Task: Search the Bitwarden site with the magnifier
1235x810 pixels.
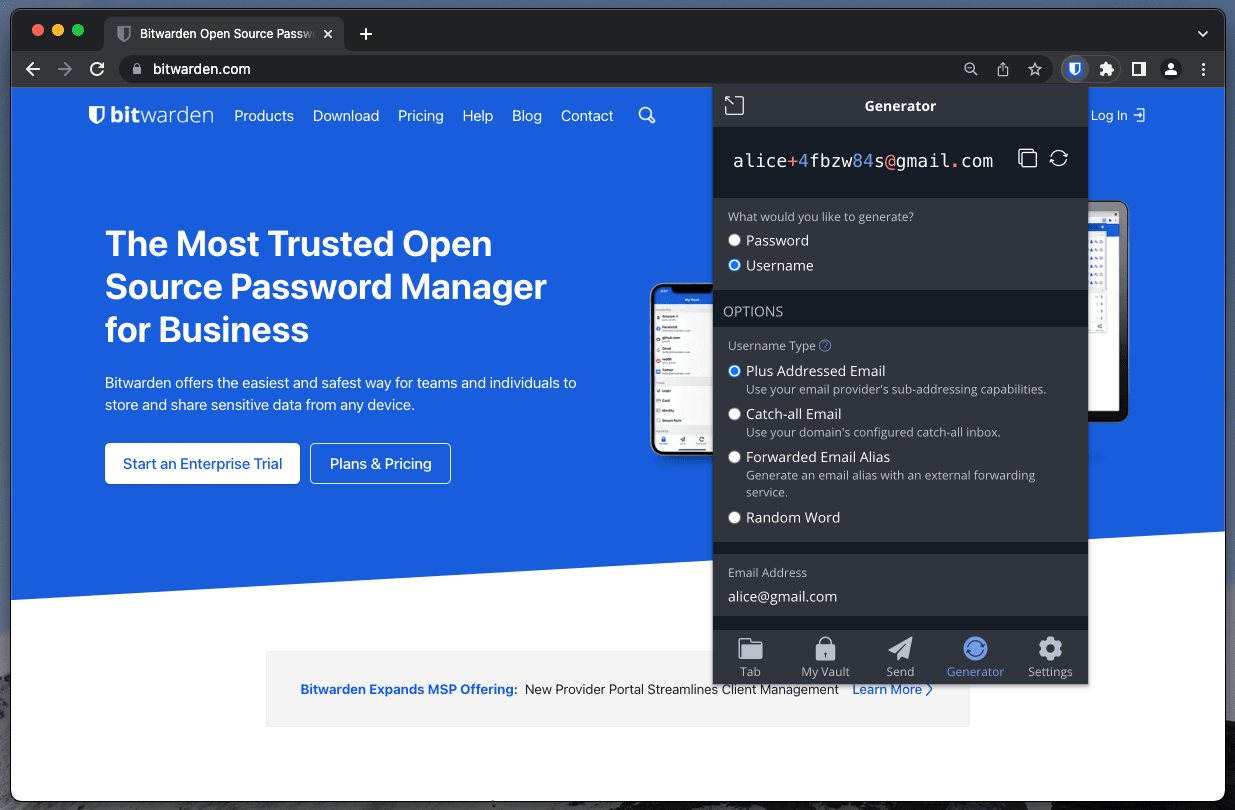Action: [x=647, y=115]
